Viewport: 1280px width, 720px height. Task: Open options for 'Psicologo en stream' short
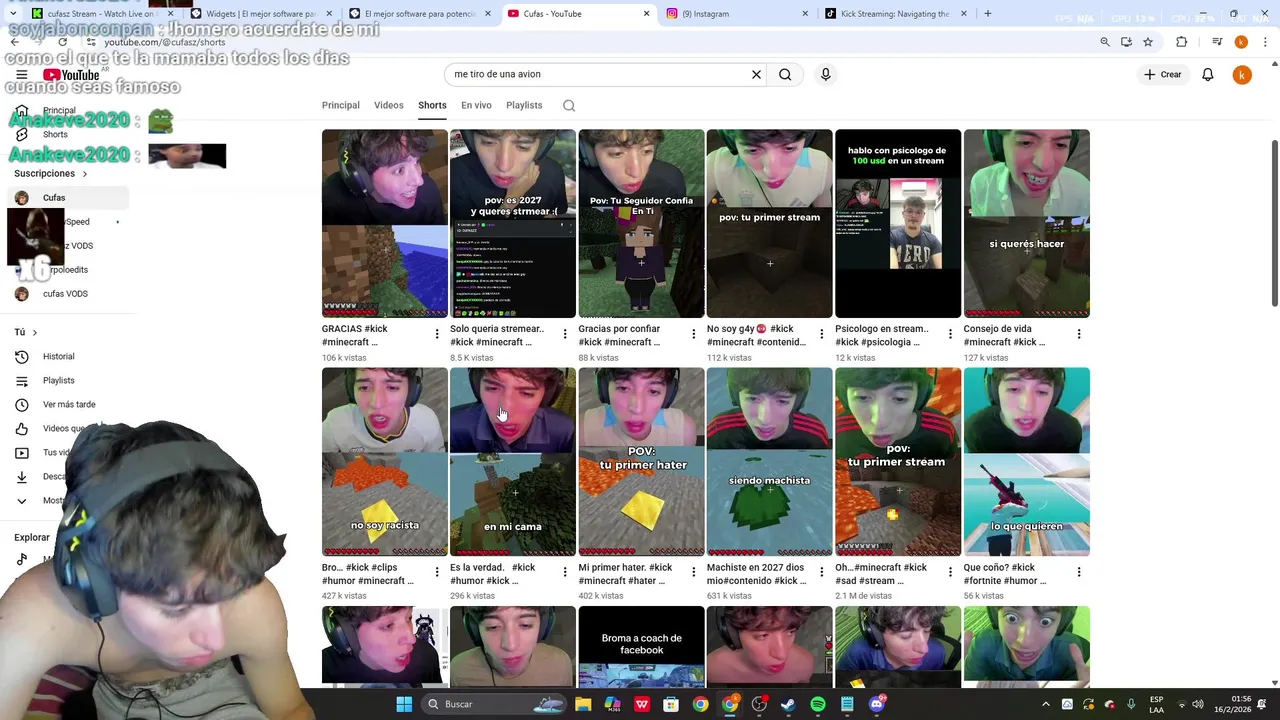point(950,334)
